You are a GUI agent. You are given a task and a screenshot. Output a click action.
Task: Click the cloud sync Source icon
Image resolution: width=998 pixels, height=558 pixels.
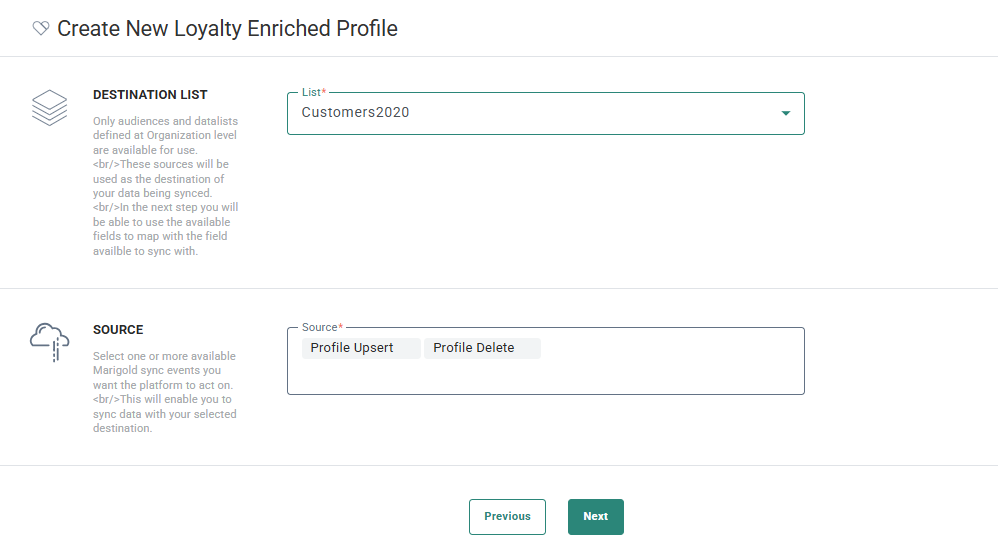coord(49,341)
